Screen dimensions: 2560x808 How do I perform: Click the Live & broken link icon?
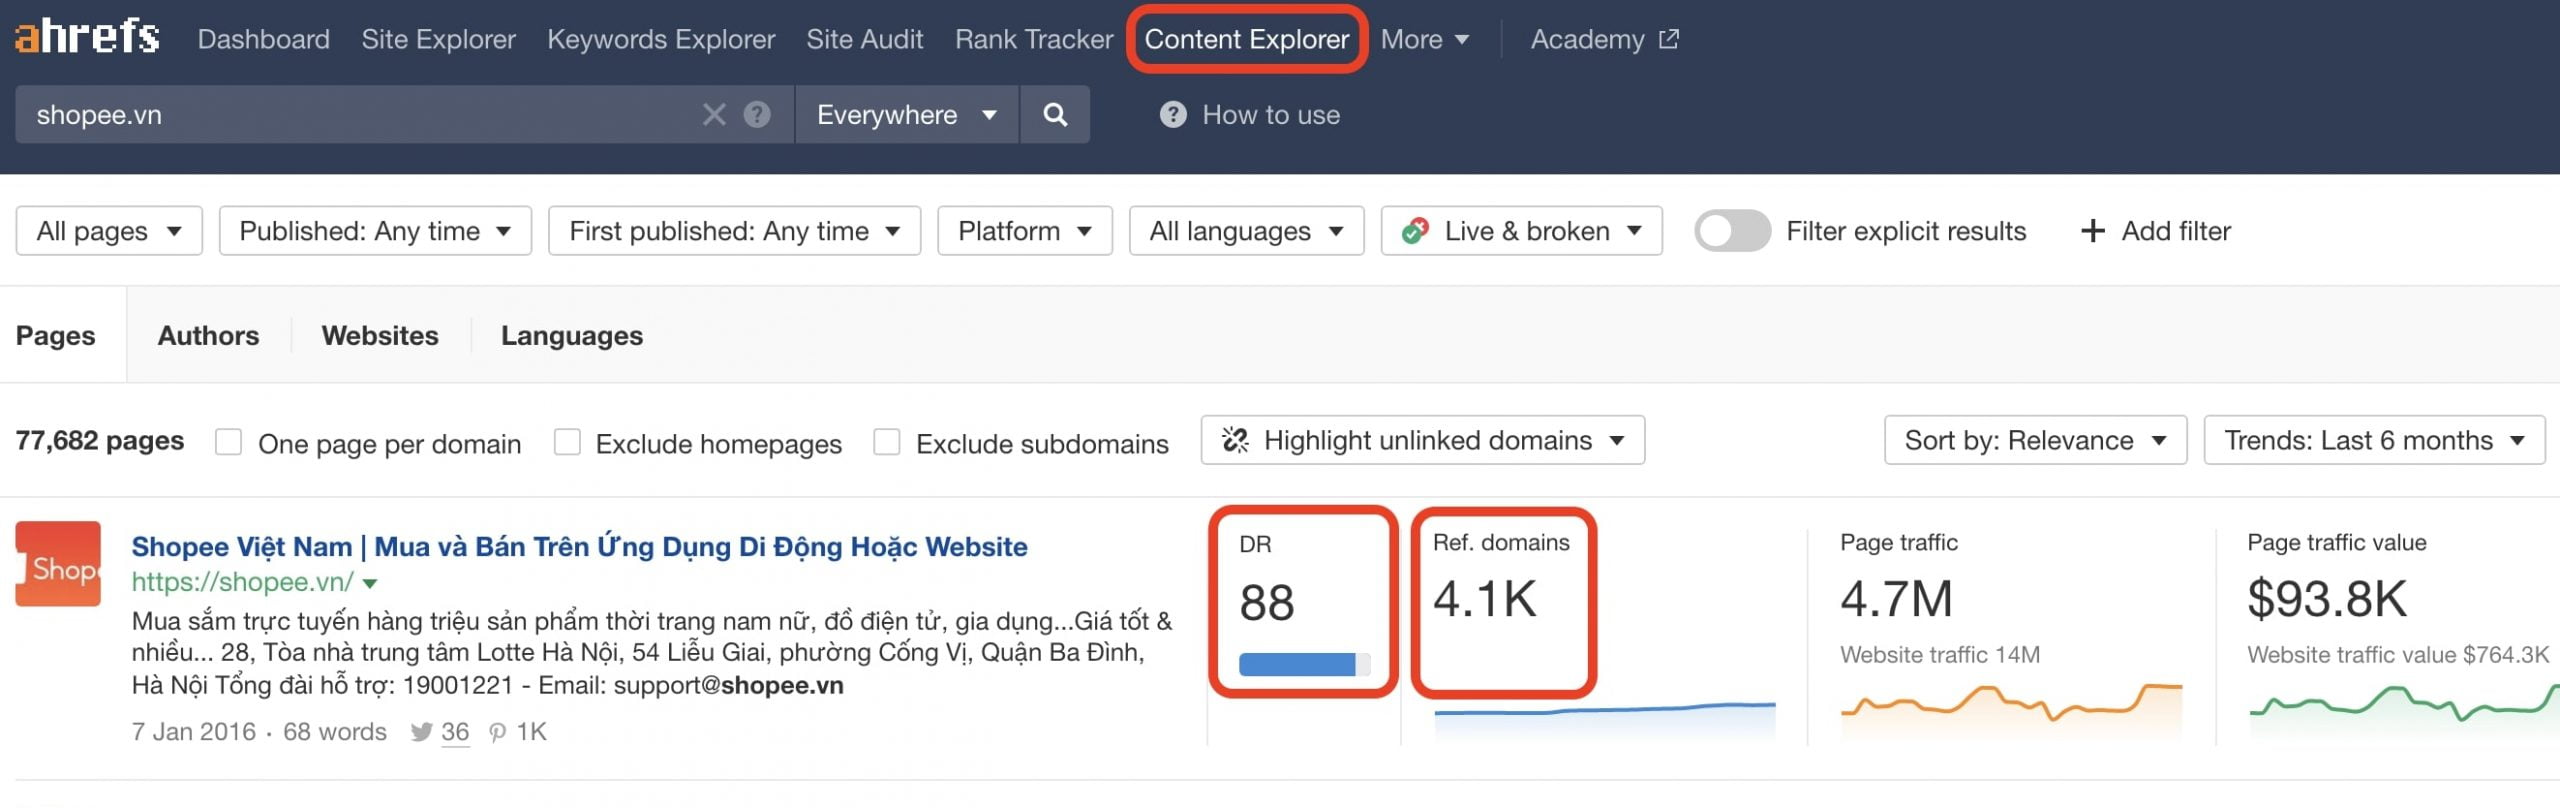[x=1415, y=231]
